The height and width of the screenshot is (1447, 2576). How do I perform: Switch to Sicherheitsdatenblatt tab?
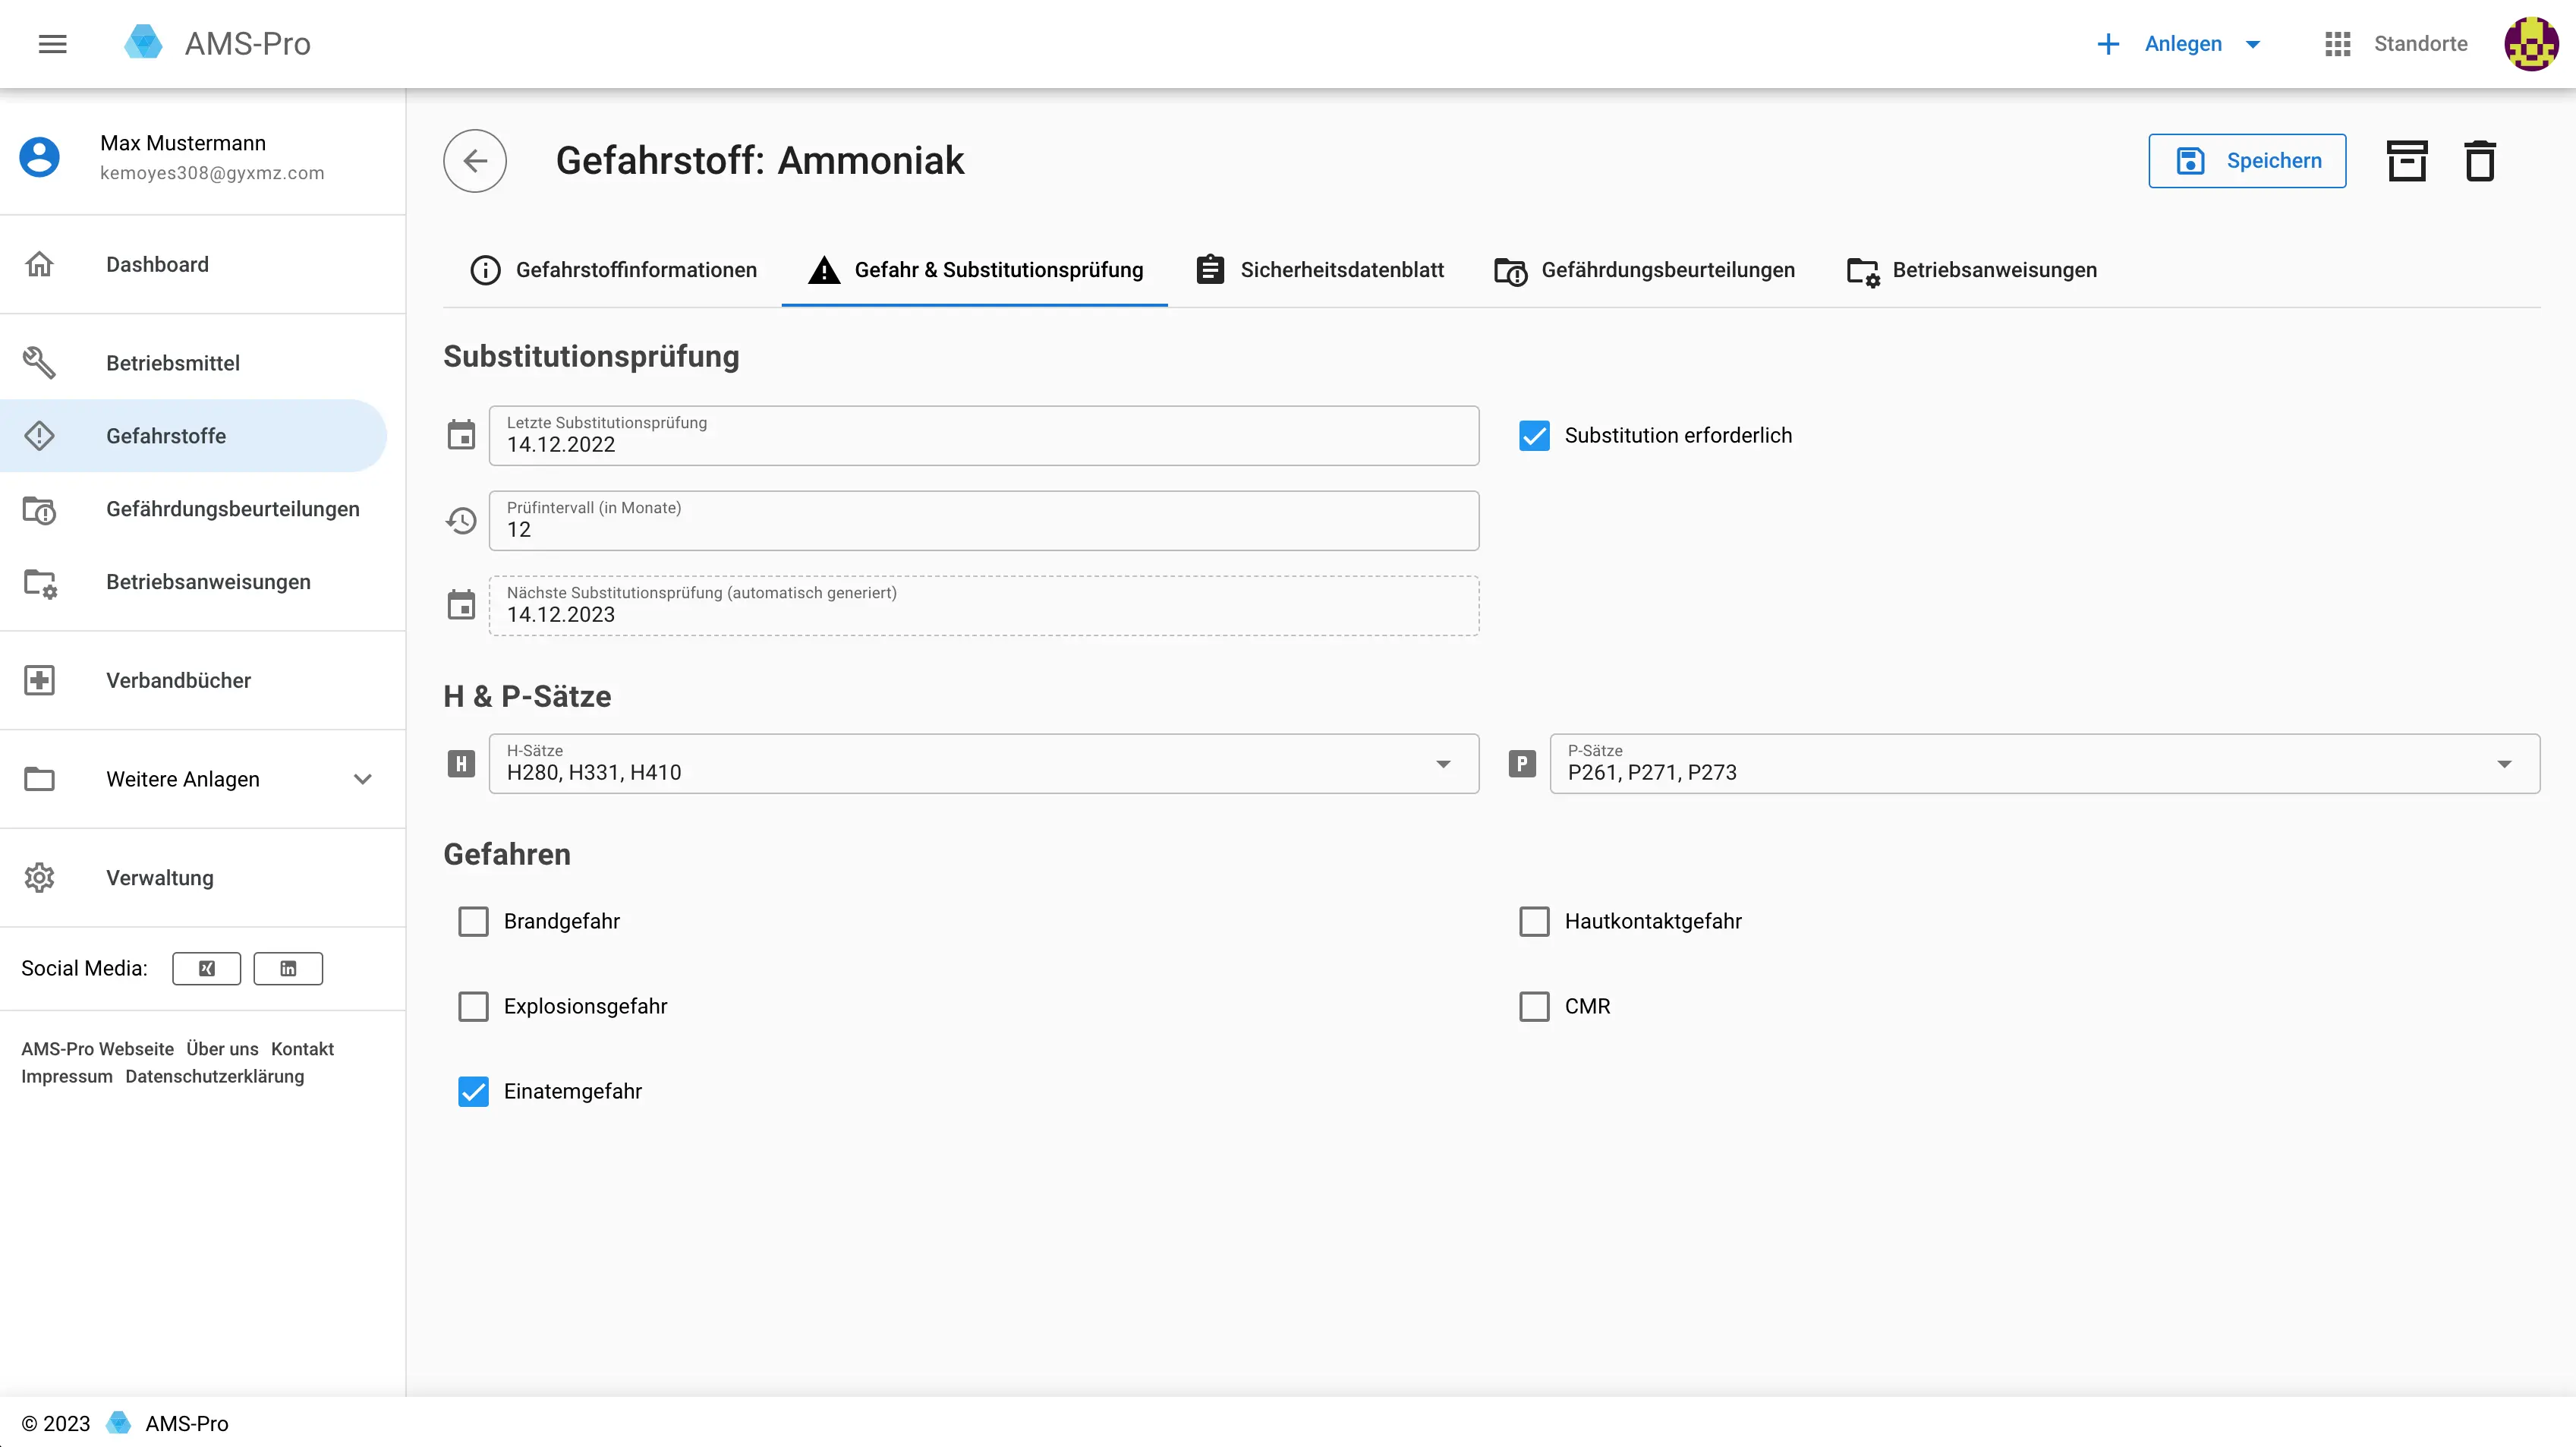(1320, 270)
